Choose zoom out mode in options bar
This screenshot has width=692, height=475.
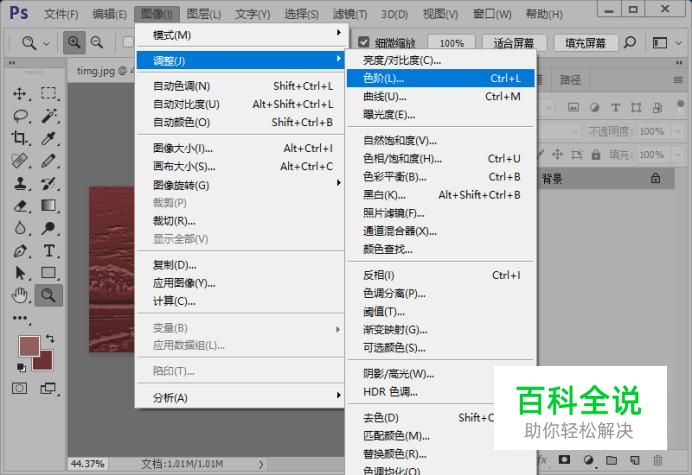(x=97, y=43)
